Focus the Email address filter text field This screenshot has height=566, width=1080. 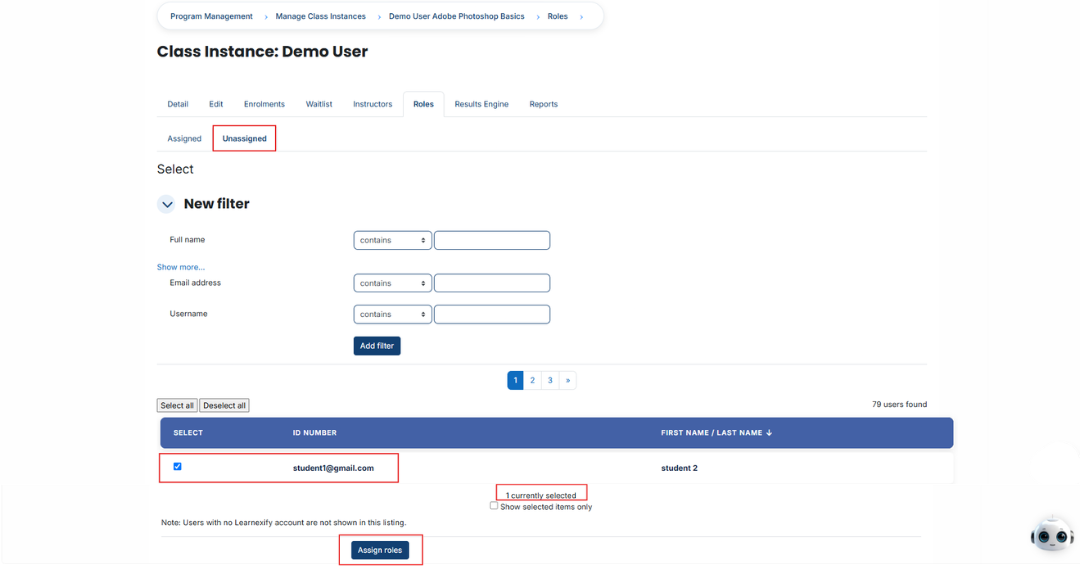492,283
